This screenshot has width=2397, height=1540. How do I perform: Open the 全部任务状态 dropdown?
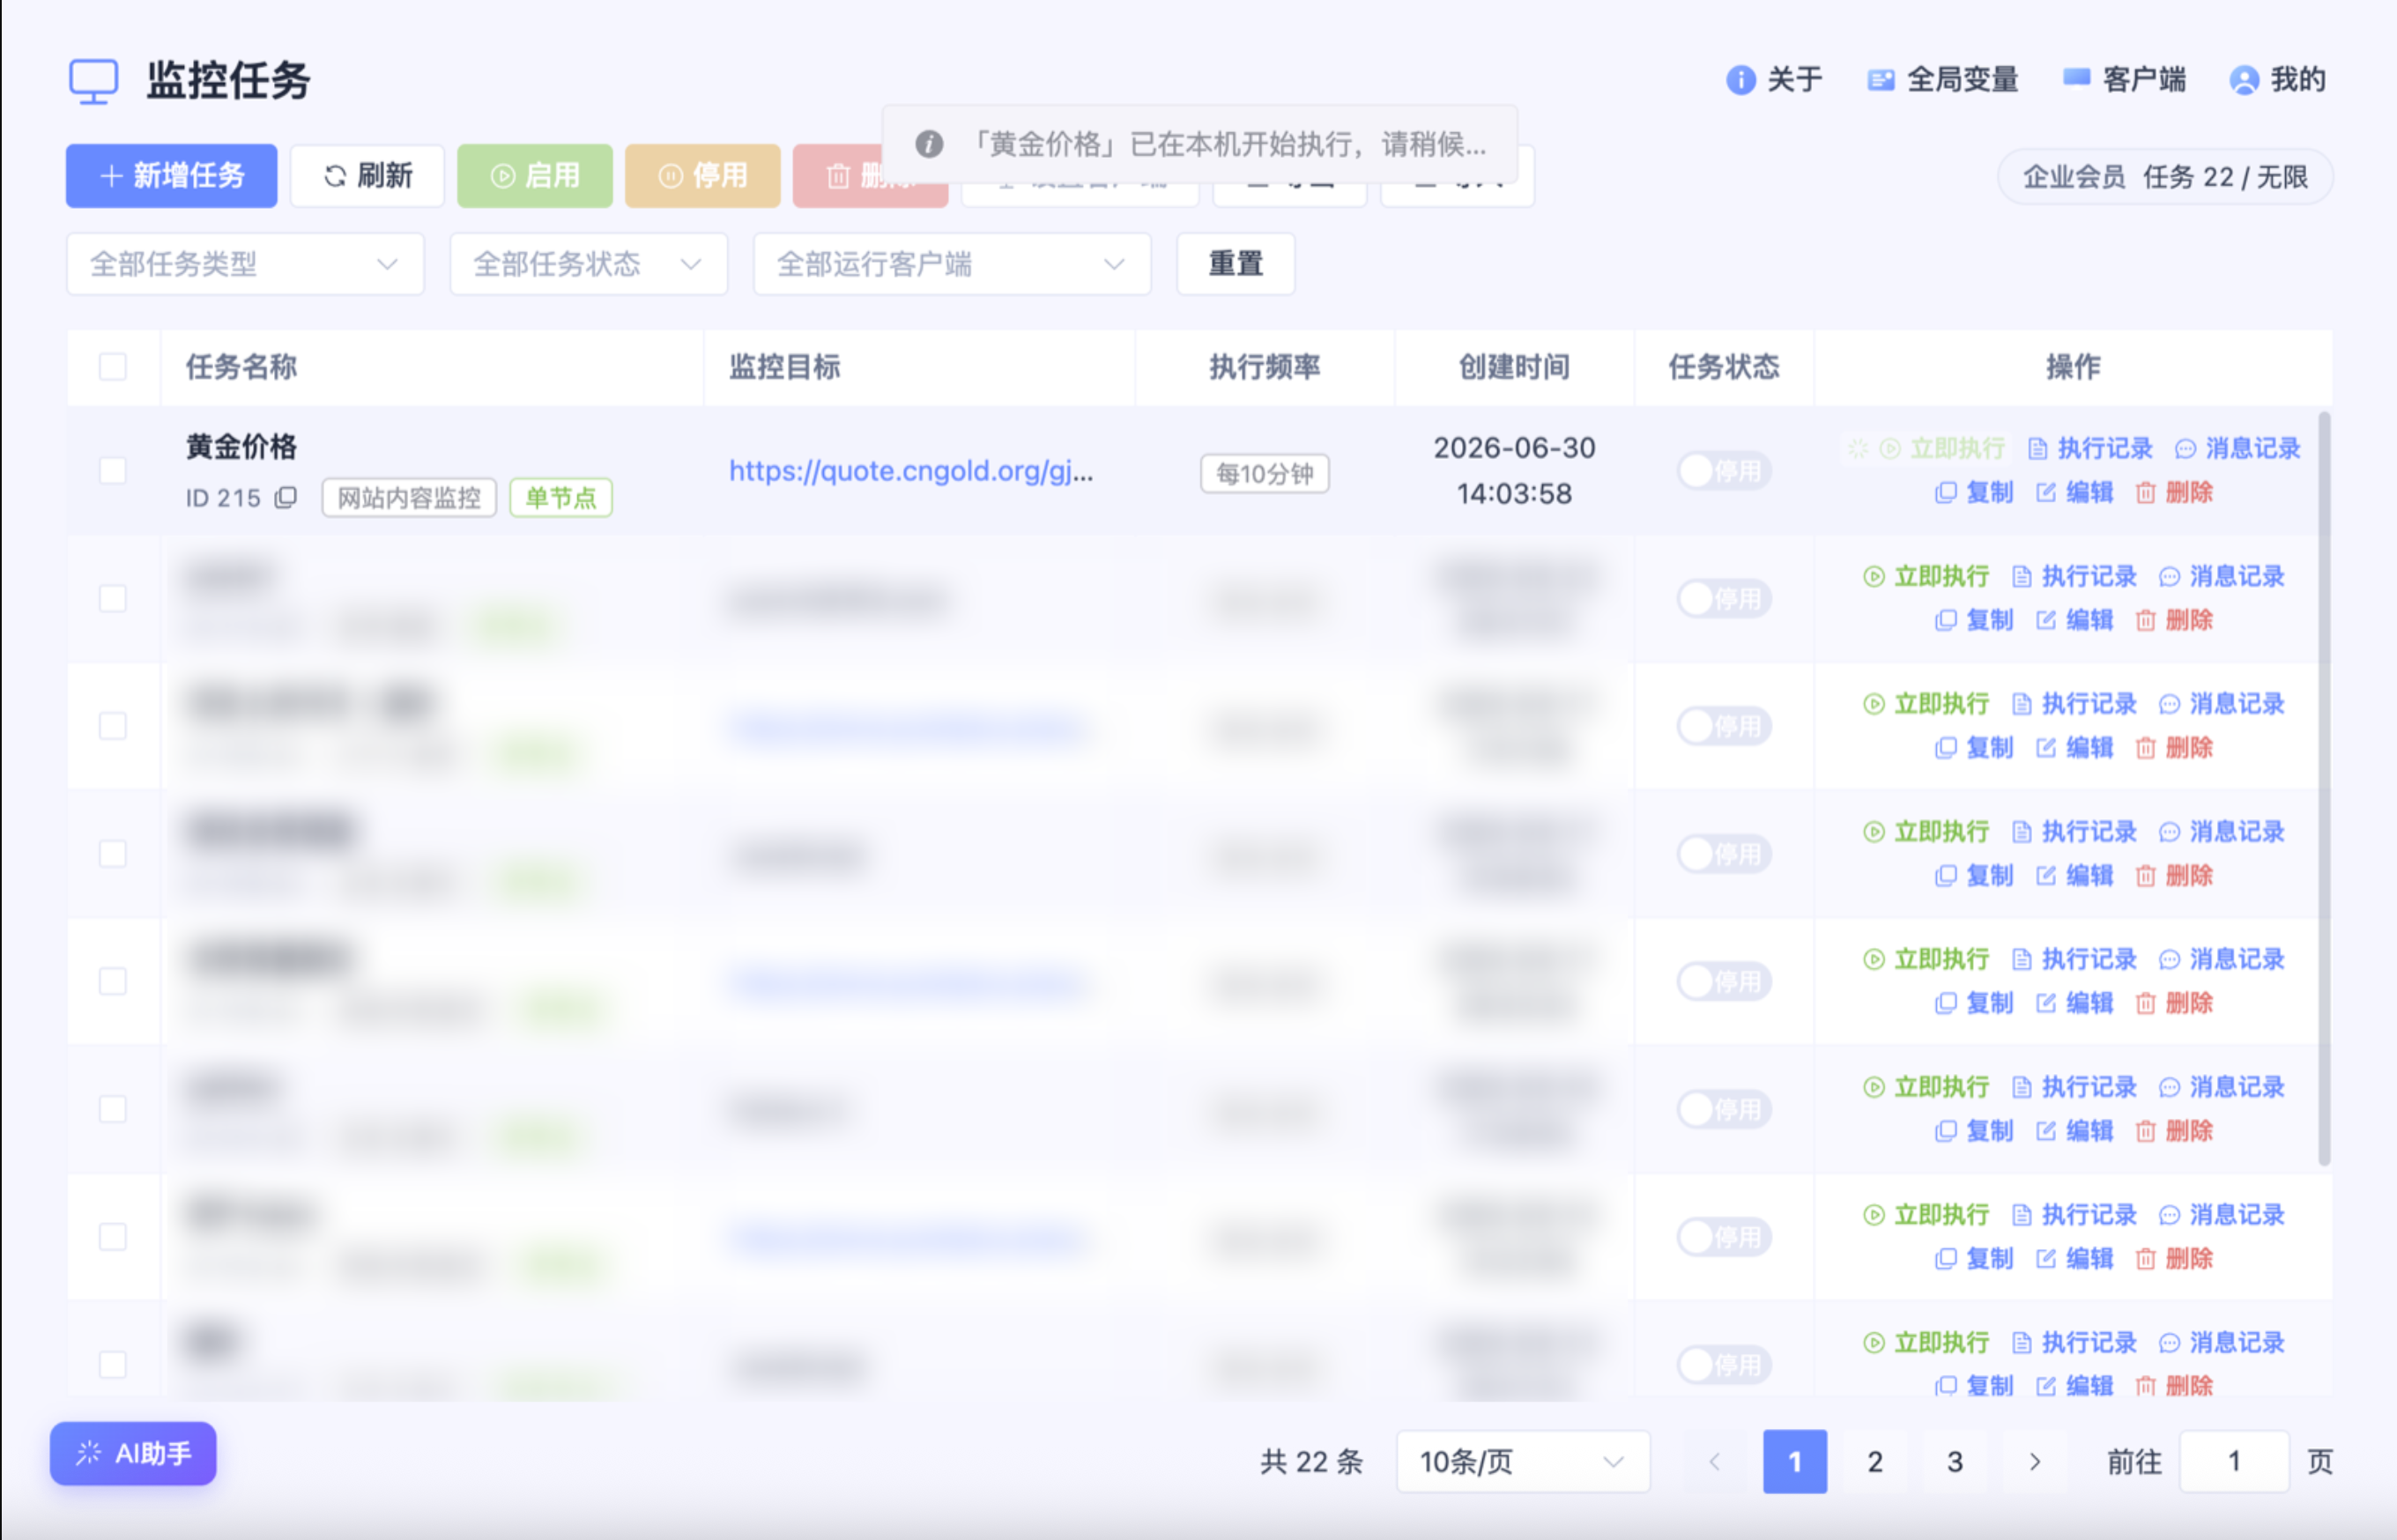point(588,264)
